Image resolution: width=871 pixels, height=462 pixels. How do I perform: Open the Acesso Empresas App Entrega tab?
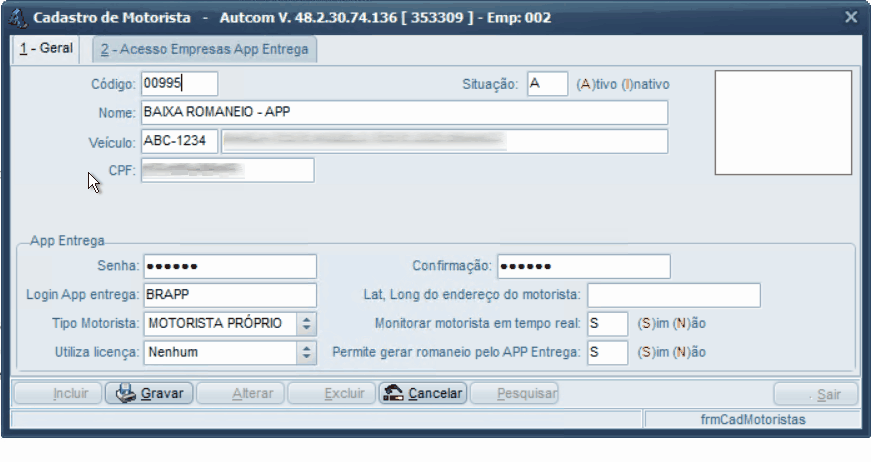tap(204, 49)
